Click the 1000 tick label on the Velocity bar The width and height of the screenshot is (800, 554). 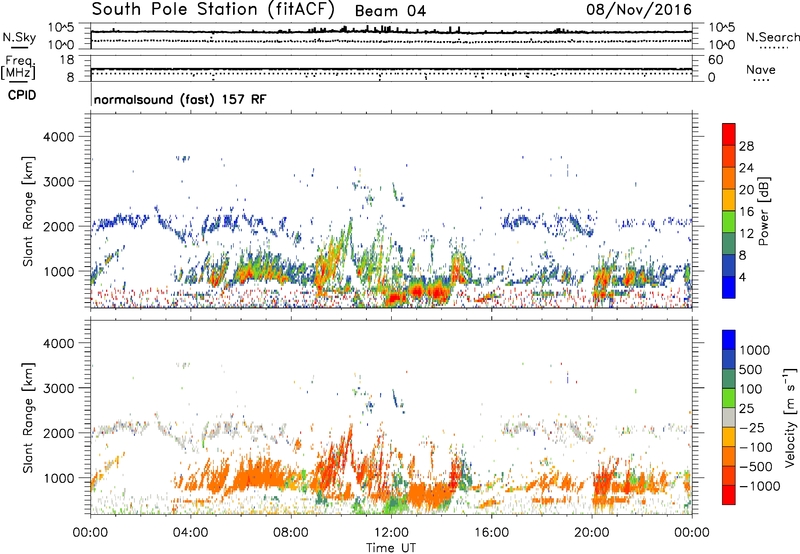[755, 350]
